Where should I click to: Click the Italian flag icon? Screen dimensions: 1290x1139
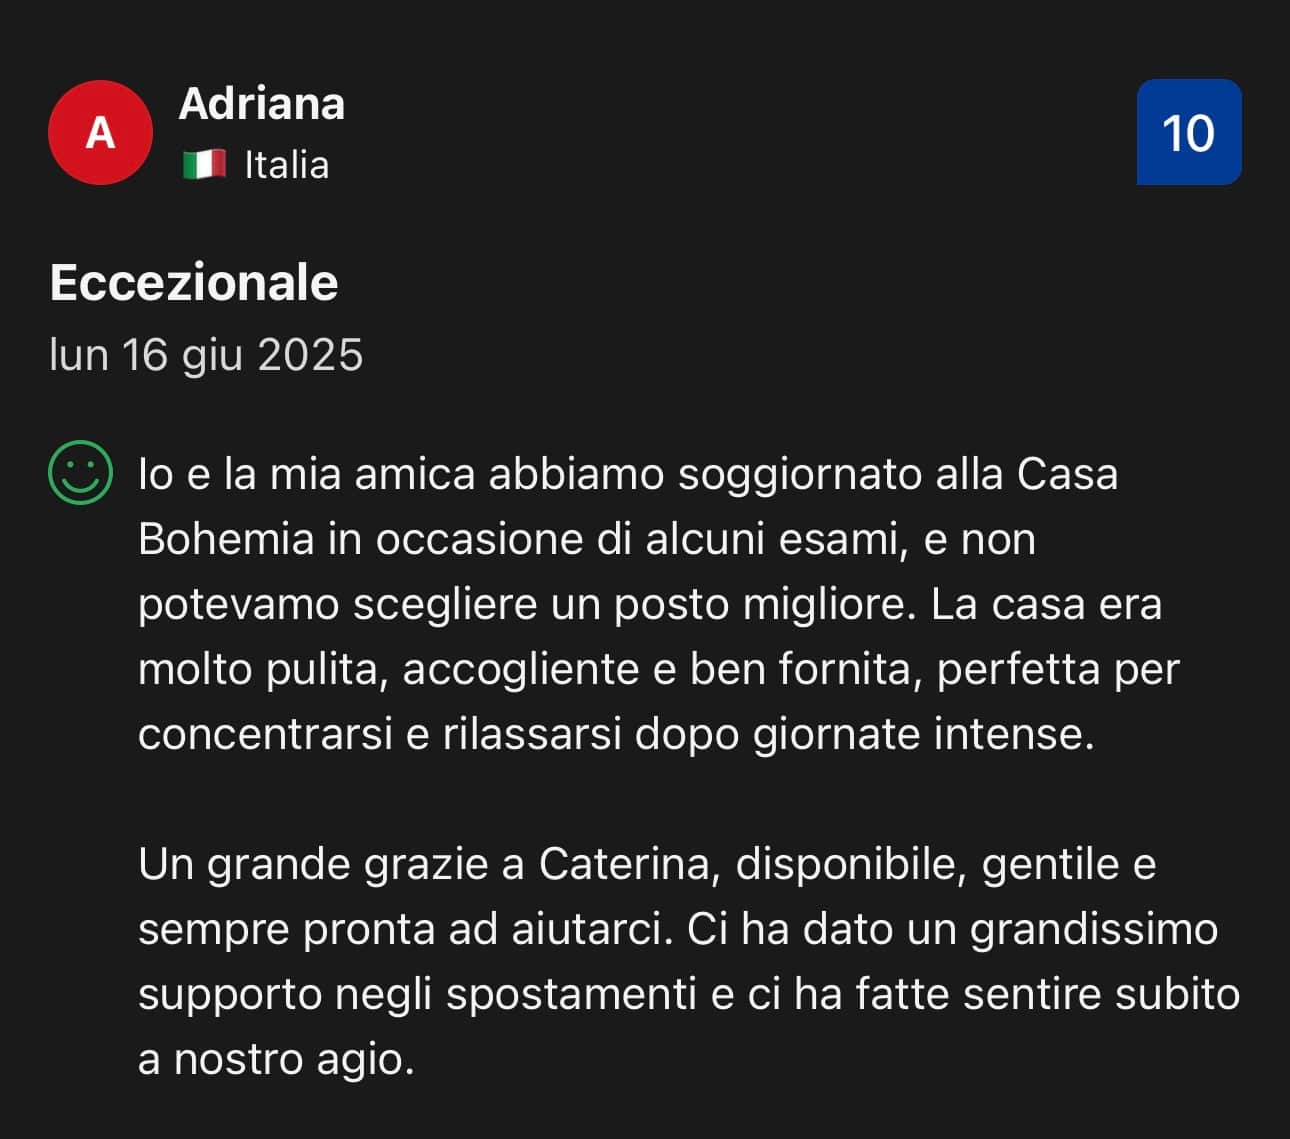click(x=204, y=165)
